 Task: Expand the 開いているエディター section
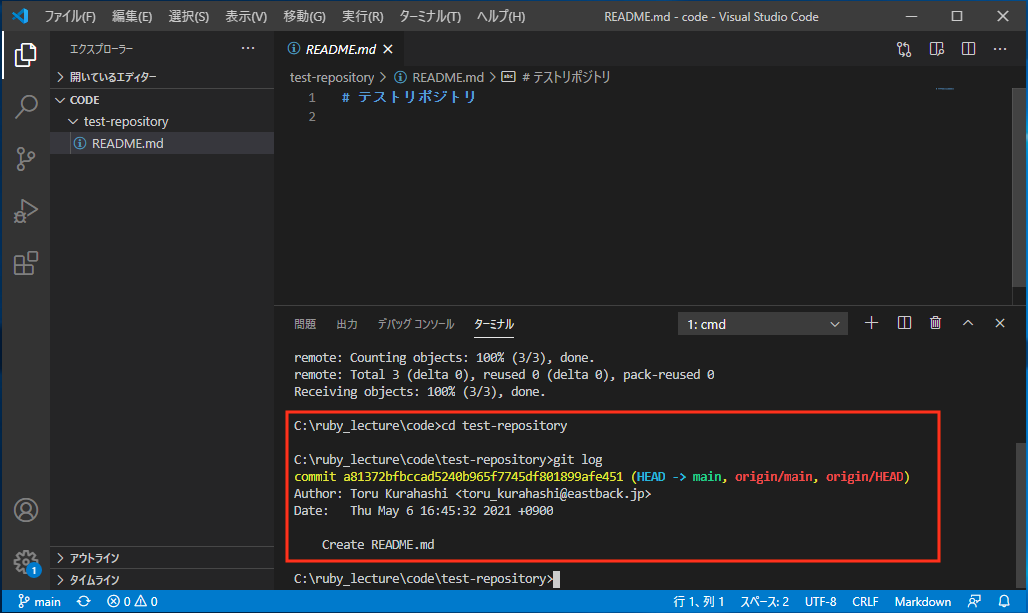[x=162, y=77]
